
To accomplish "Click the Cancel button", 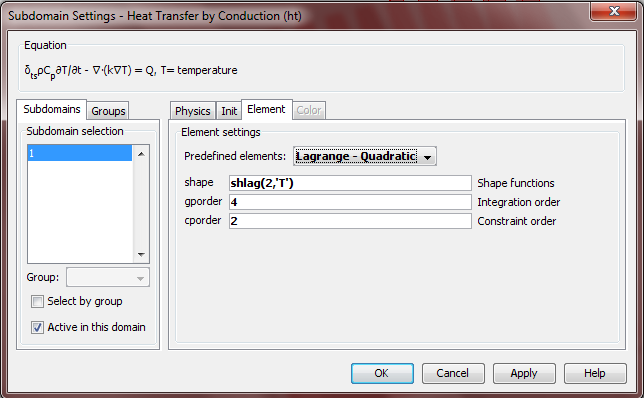I will [x=453, y=373].
